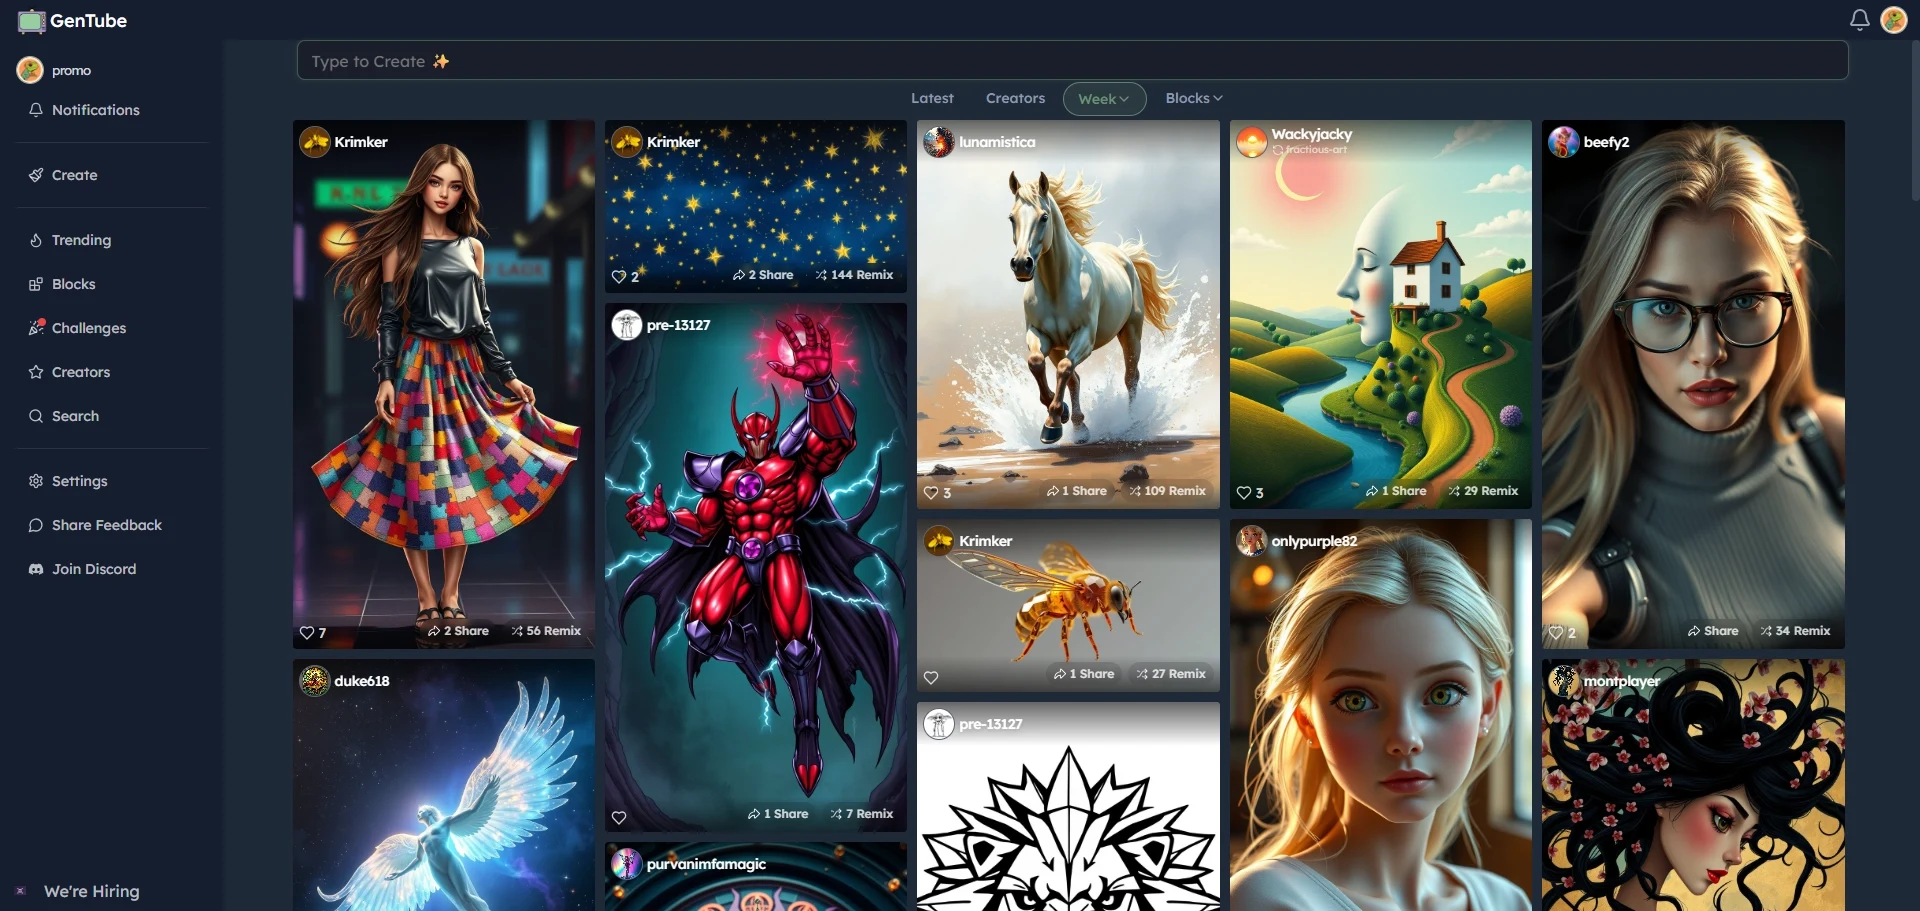1920x911 pixels.
Task: Open Wackyjacky's profile from the landscape card
Action: [1311, 134]
